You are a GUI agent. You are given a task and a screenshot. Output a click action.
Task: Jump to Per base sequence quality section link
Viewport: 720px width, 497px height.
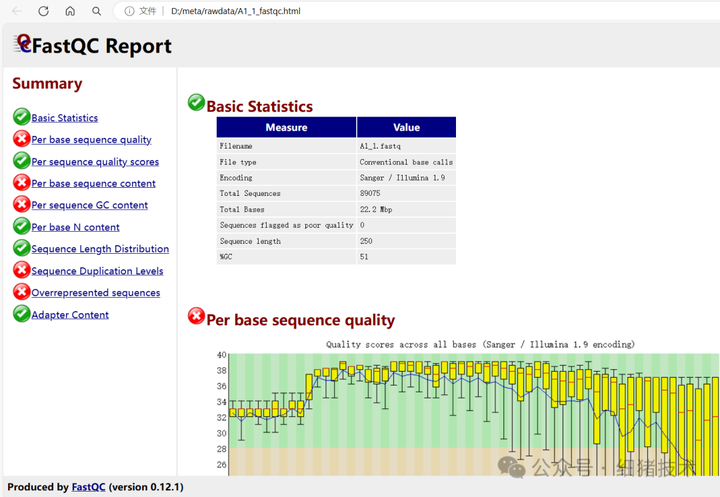coord(91,140)
